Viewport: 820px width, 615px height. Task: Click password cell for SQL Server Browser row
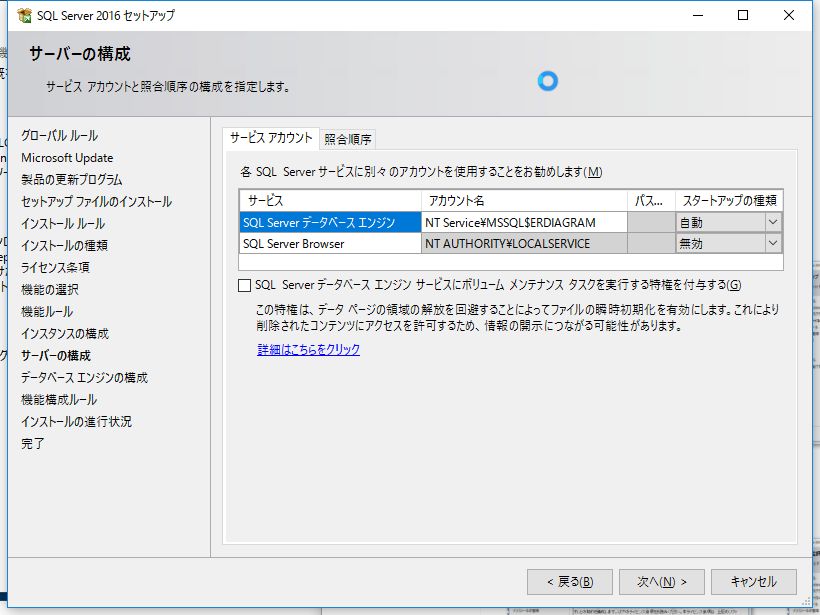point(651,243)
